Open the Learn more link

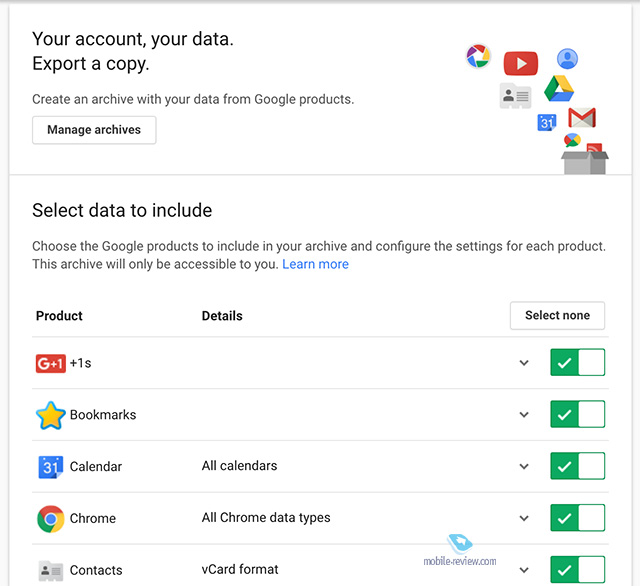[315, 264]
